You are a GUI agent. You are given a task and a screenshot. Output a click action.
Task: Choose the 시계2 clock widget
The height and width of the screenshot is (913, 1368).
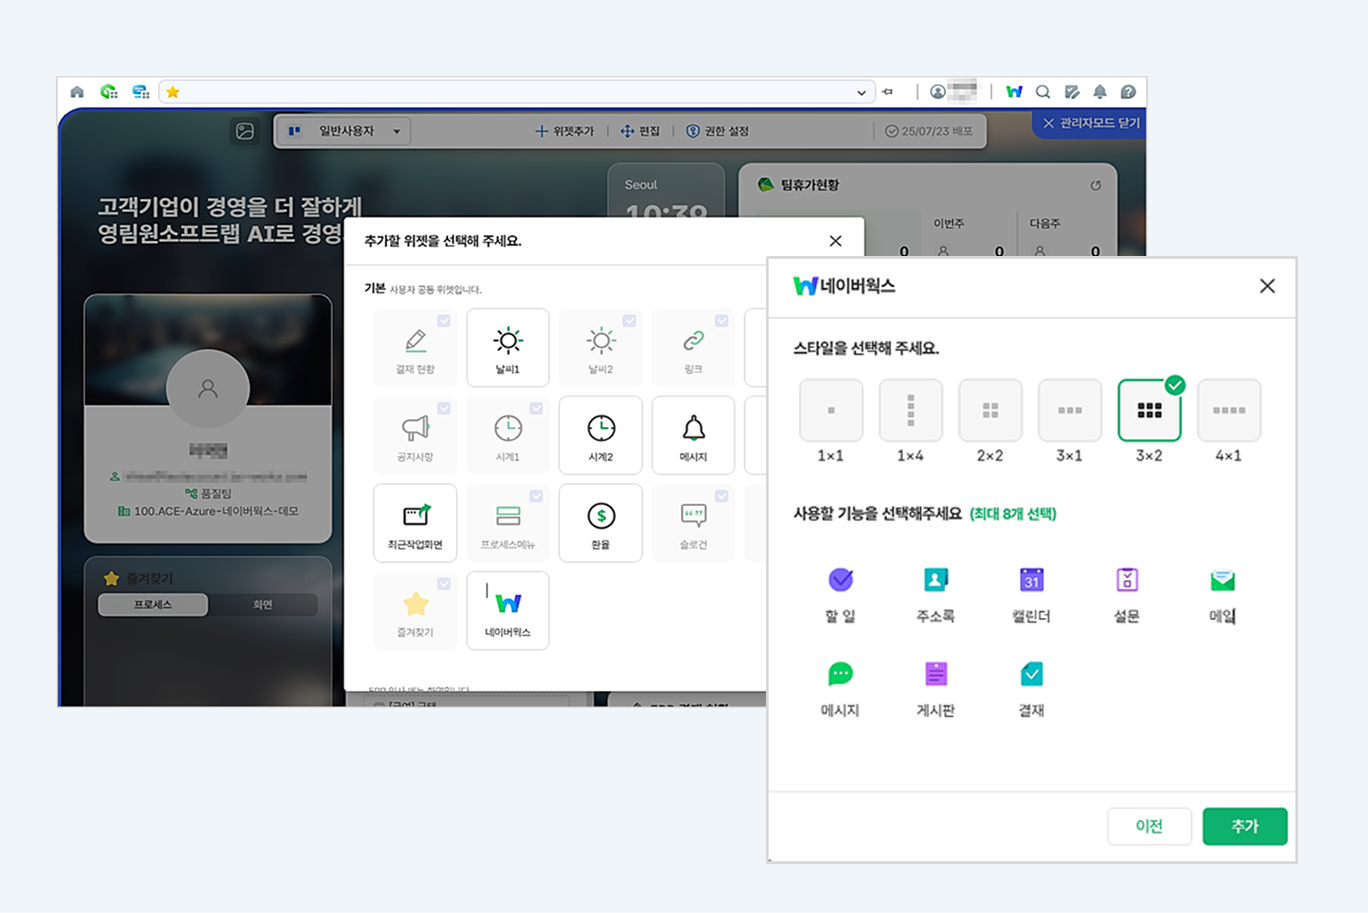click(600, 435)
